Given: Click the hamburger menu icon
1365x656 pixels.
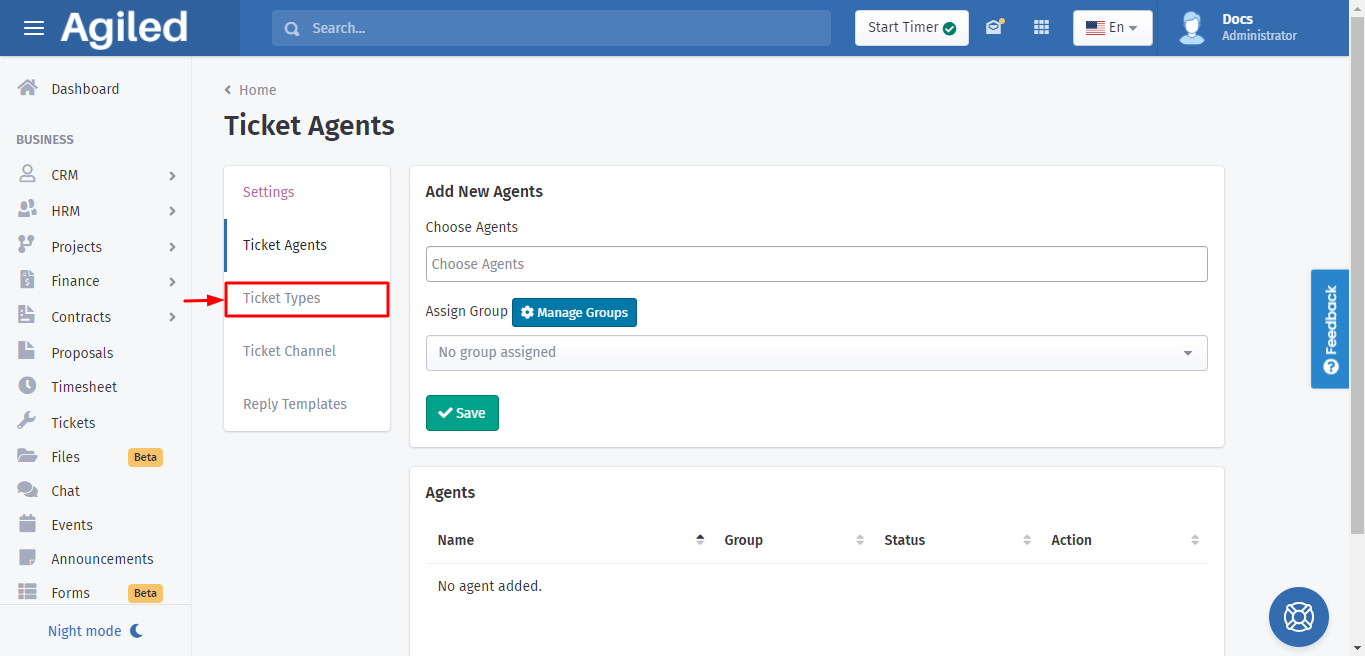Looking at the screenshot, I should click(x=34, y=28).
